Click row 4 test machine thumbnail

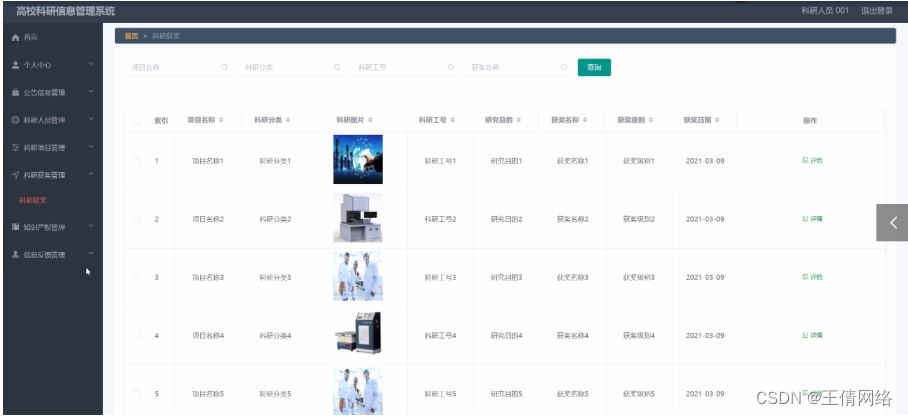[x=358, y=333]
